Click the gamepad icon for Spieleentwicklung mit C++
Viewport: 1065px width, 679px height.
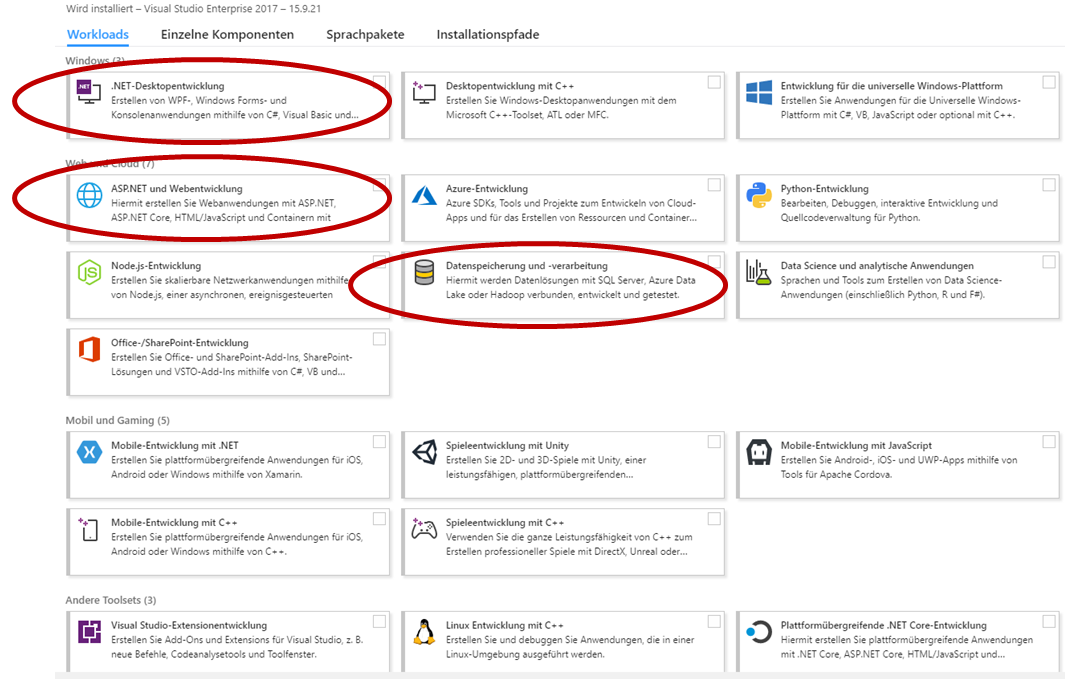[424, 528]
